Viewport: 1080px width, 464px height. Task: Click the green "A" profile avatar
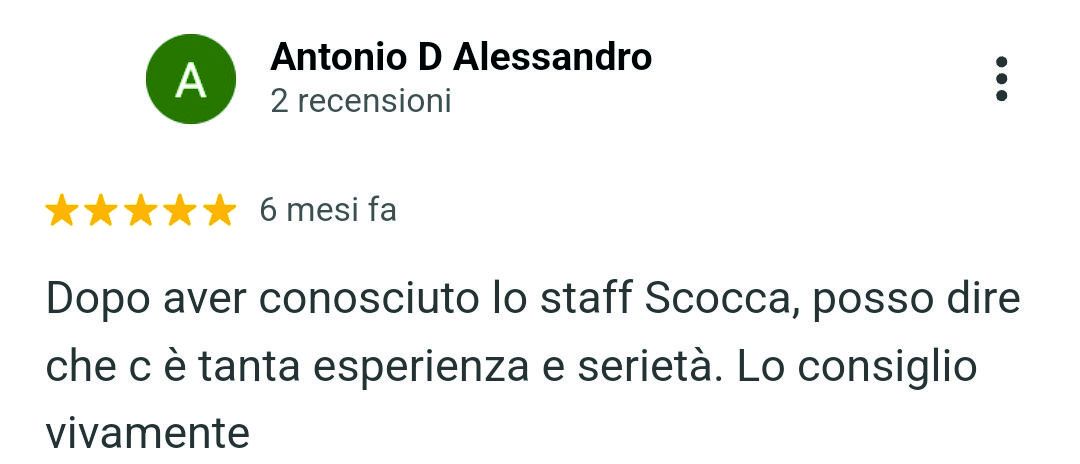(x=191, y=79)
